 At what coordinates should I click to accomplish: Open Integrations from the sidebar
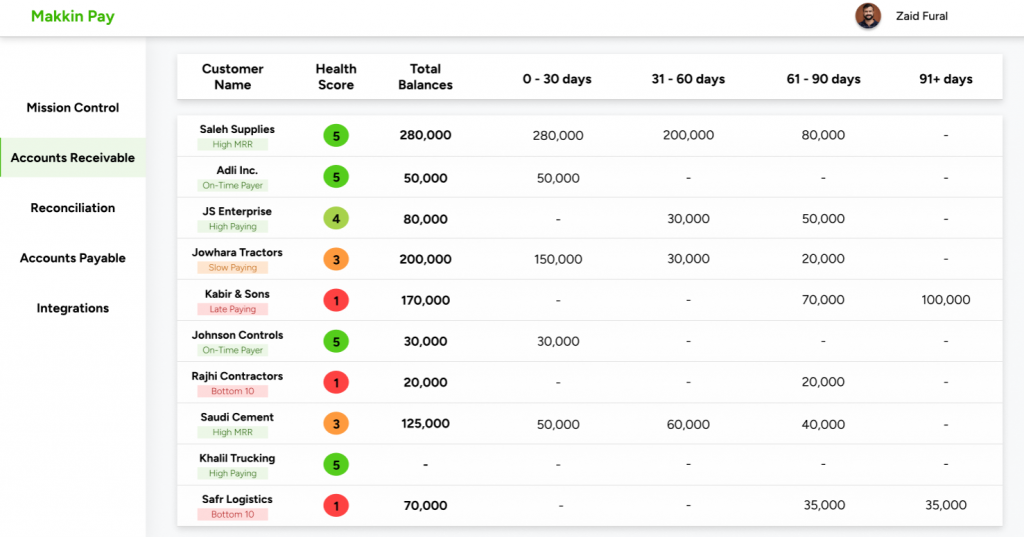73,308
